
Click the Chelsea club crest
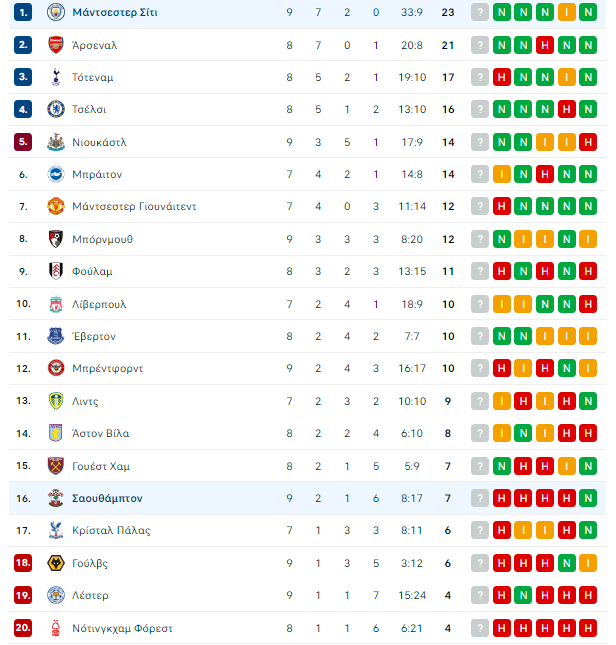tap(56, 109)
